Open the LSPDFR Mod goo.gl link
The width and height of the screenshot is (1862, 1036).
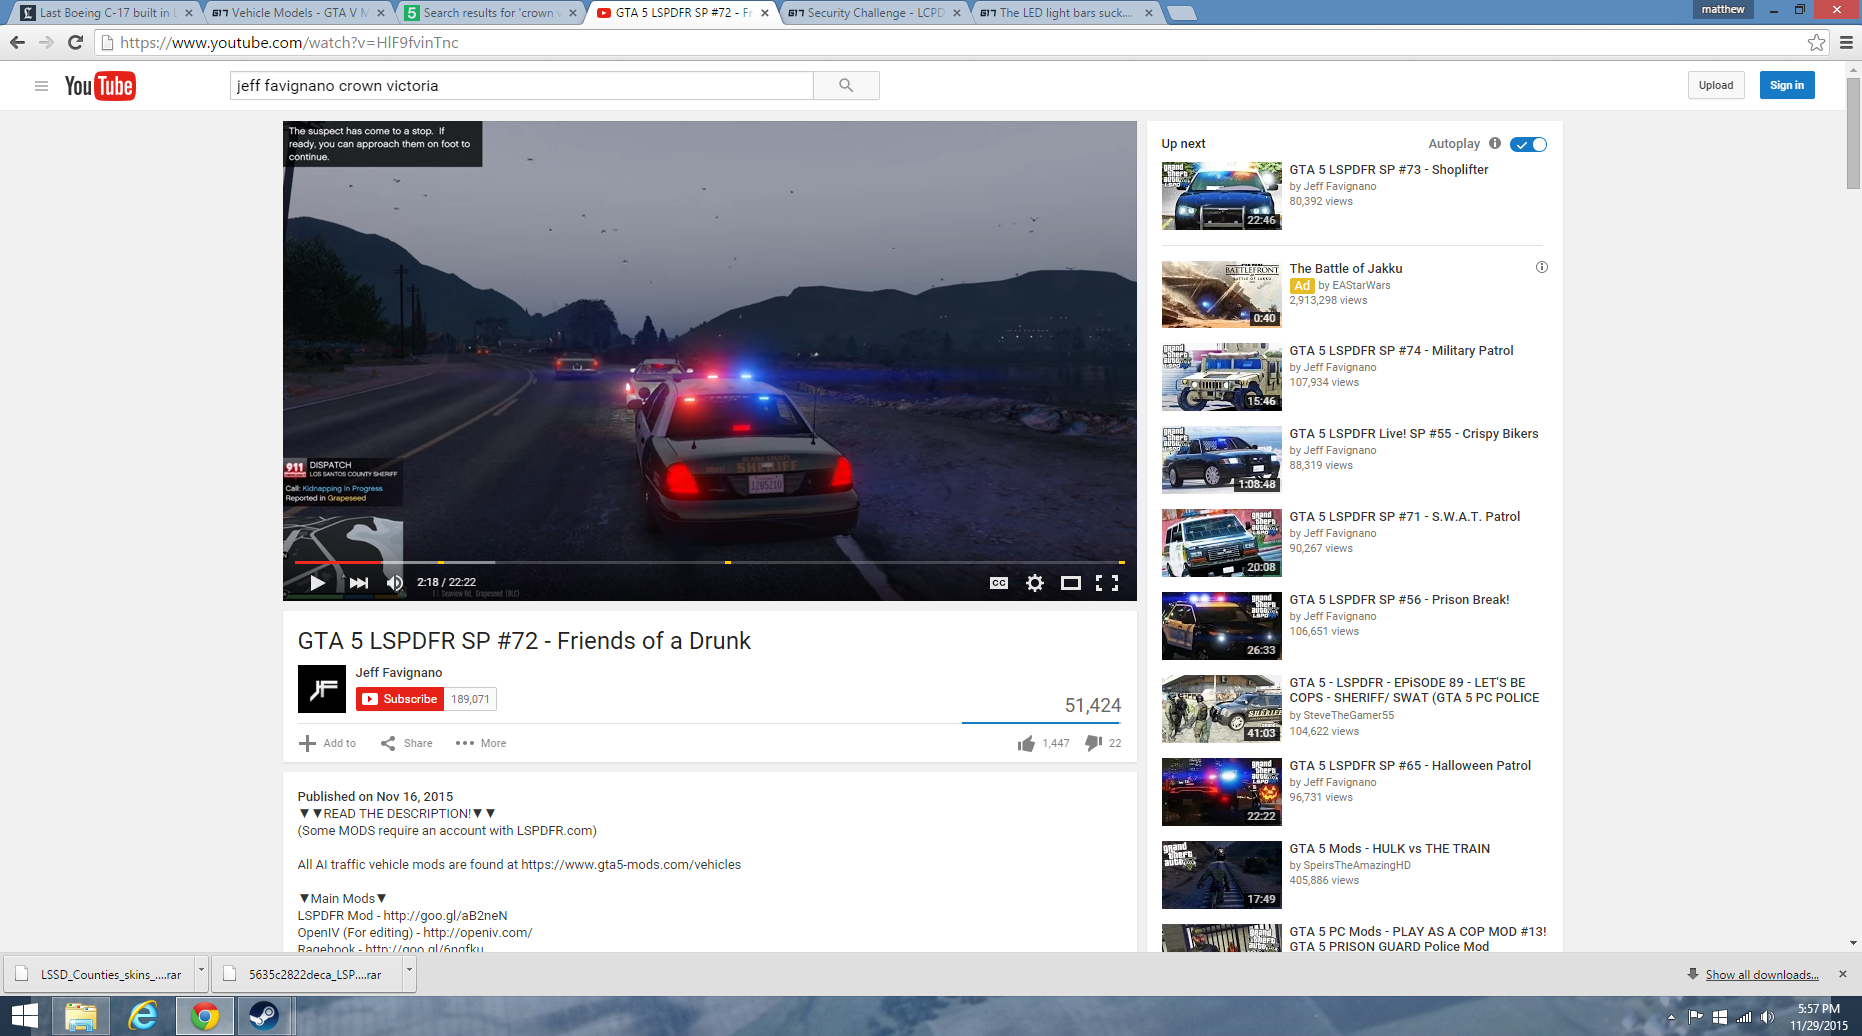445,916
